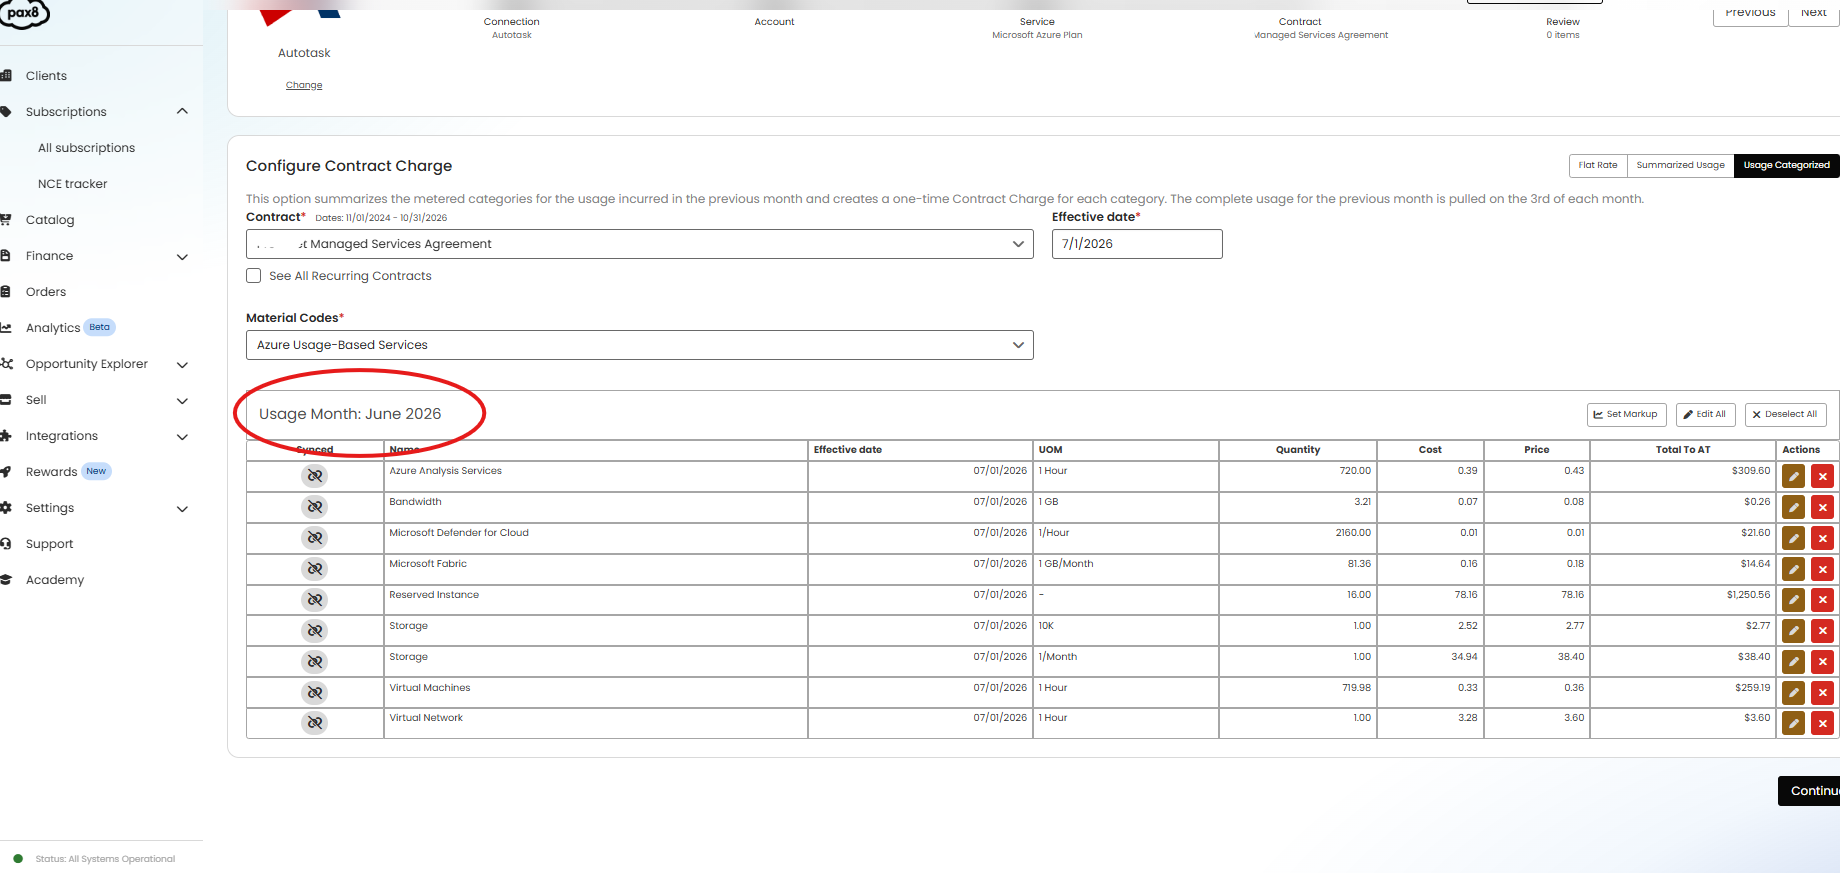Edit the Virtual Network row
This screenshot has width=1840, height=873.
[1794, 724]
